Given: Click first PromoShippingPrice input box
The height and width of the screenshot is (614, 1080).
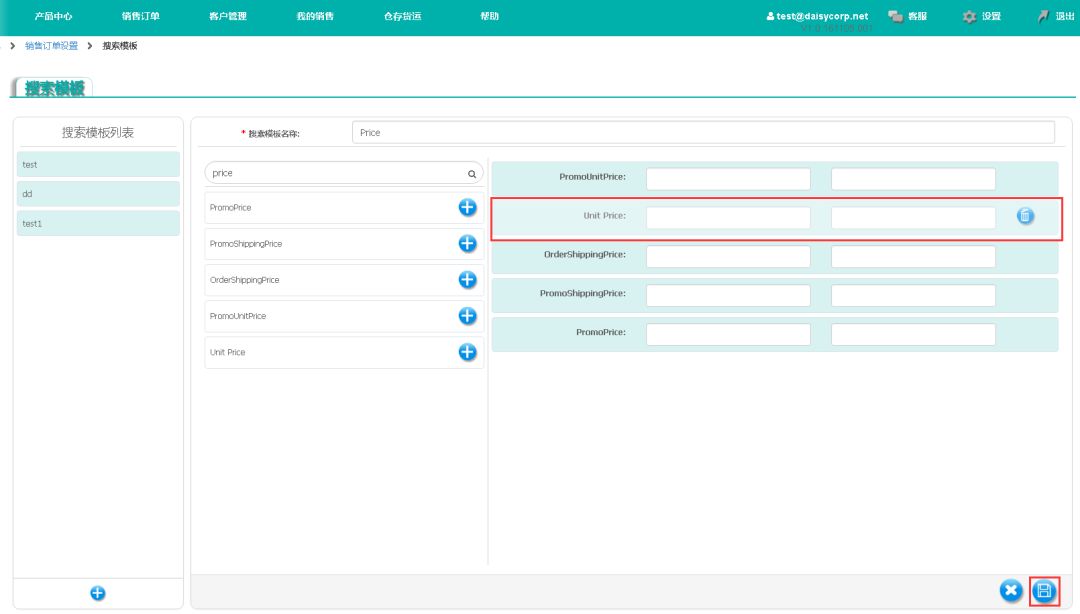Looking at the screenshot, I should pos(728,295).
